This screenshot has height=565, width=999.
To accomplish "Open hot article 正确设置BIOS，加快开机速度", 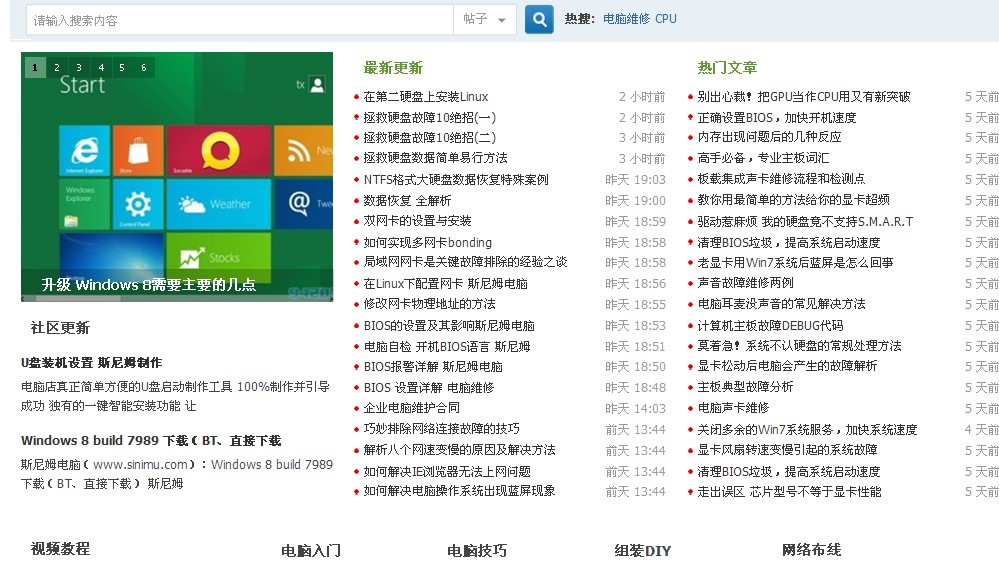I will pos(777,117).
